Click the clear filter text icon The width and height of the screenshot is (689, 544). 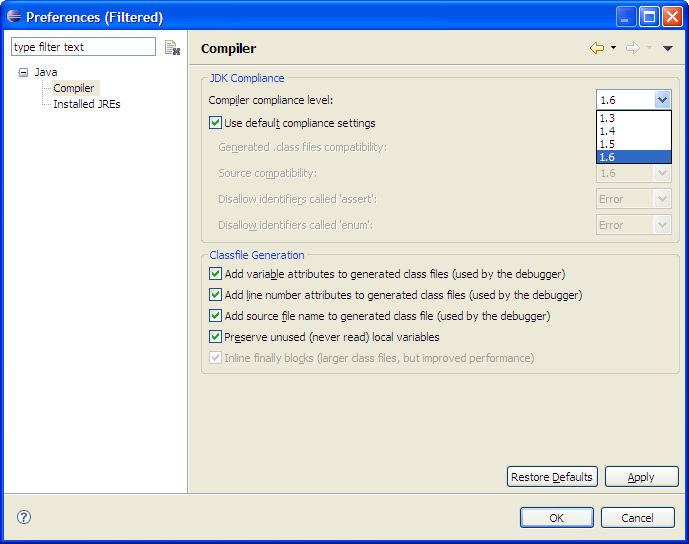click(x=172, y=47)
